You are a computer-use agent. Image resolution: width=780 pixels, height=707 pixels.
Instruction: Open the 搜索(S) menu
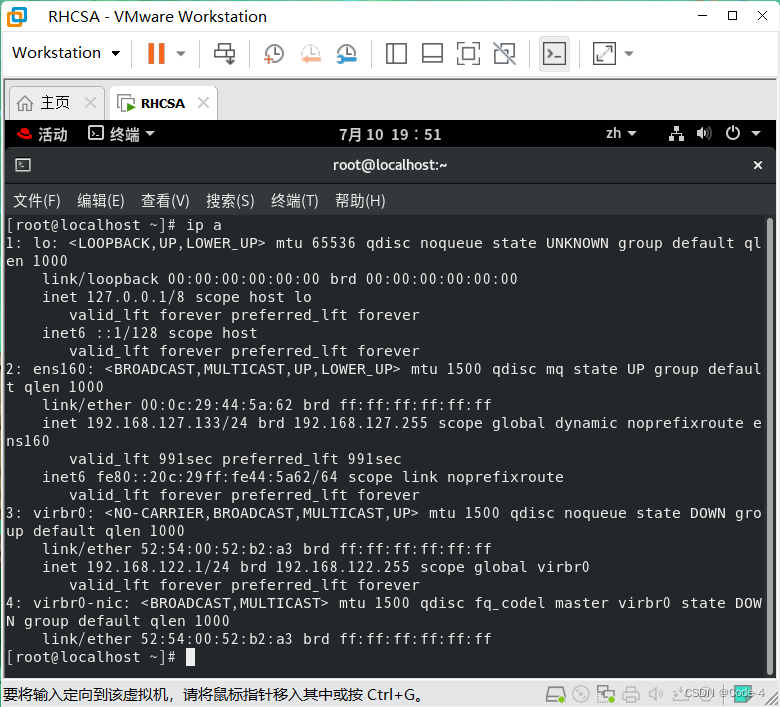tap(230, 201)
